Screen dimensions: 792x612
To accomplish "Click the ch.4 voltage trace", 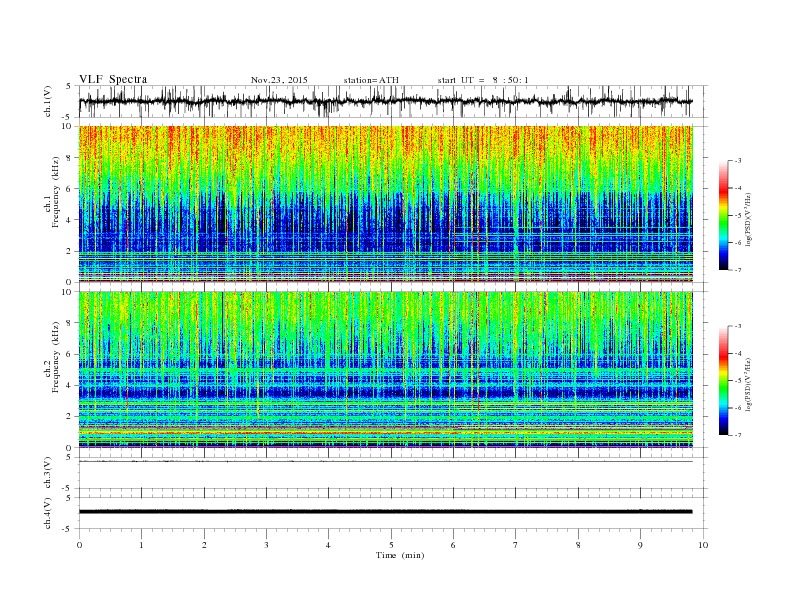I will pos(385,512).
